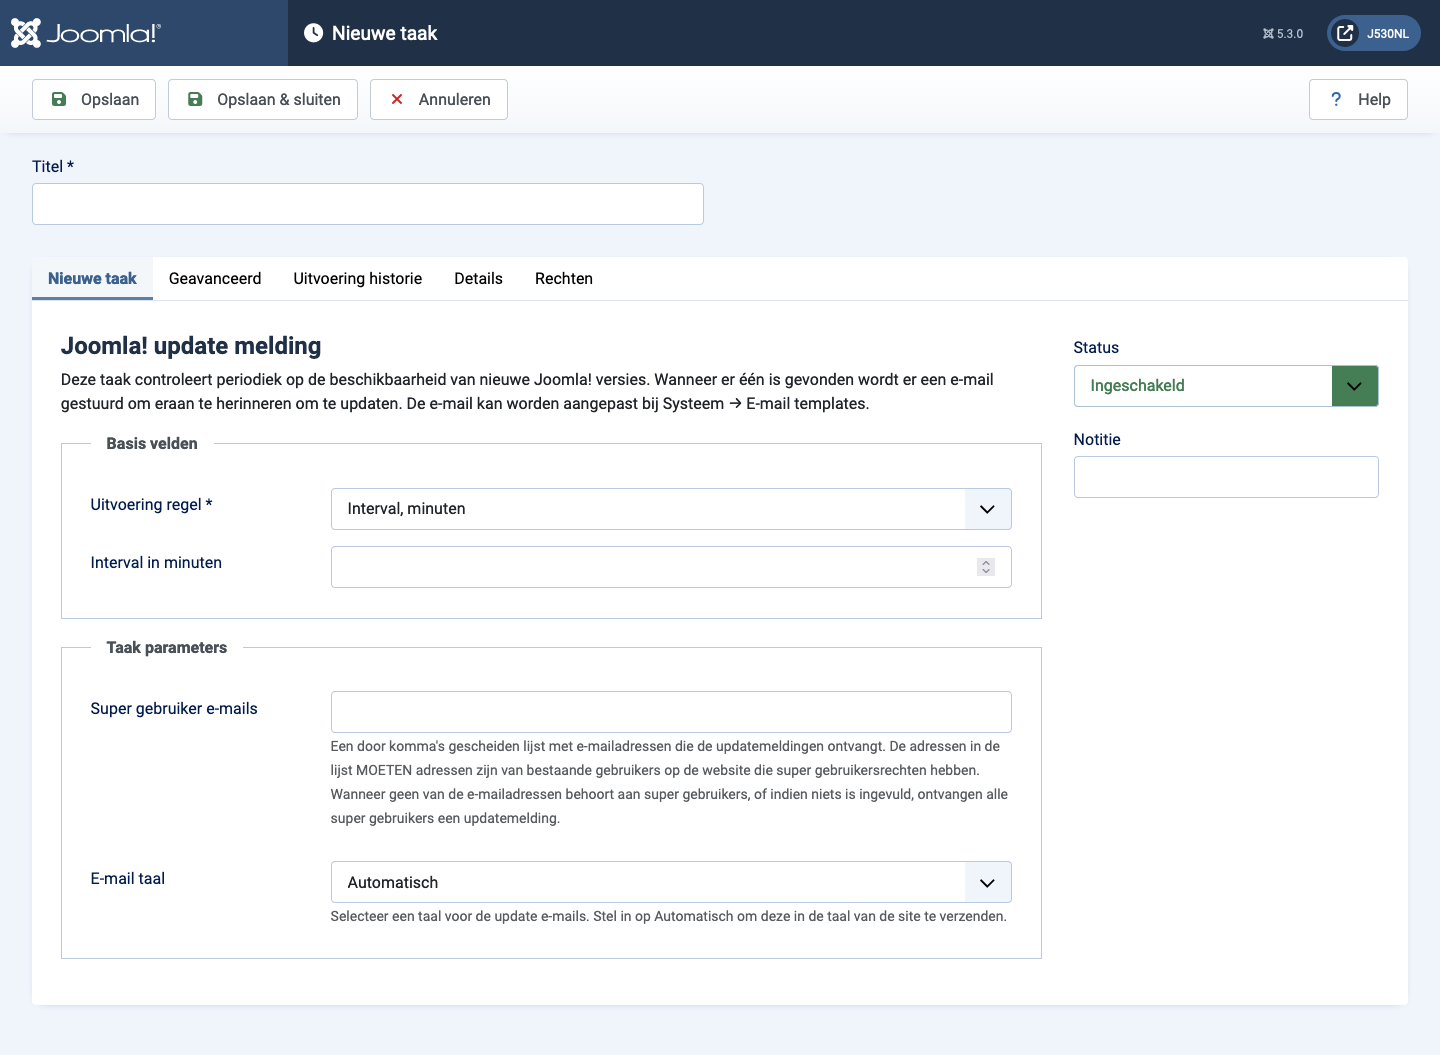Click the Joomla! logo
Image resolution: width=1440 pixels, height=1055 pixels.
86,33
